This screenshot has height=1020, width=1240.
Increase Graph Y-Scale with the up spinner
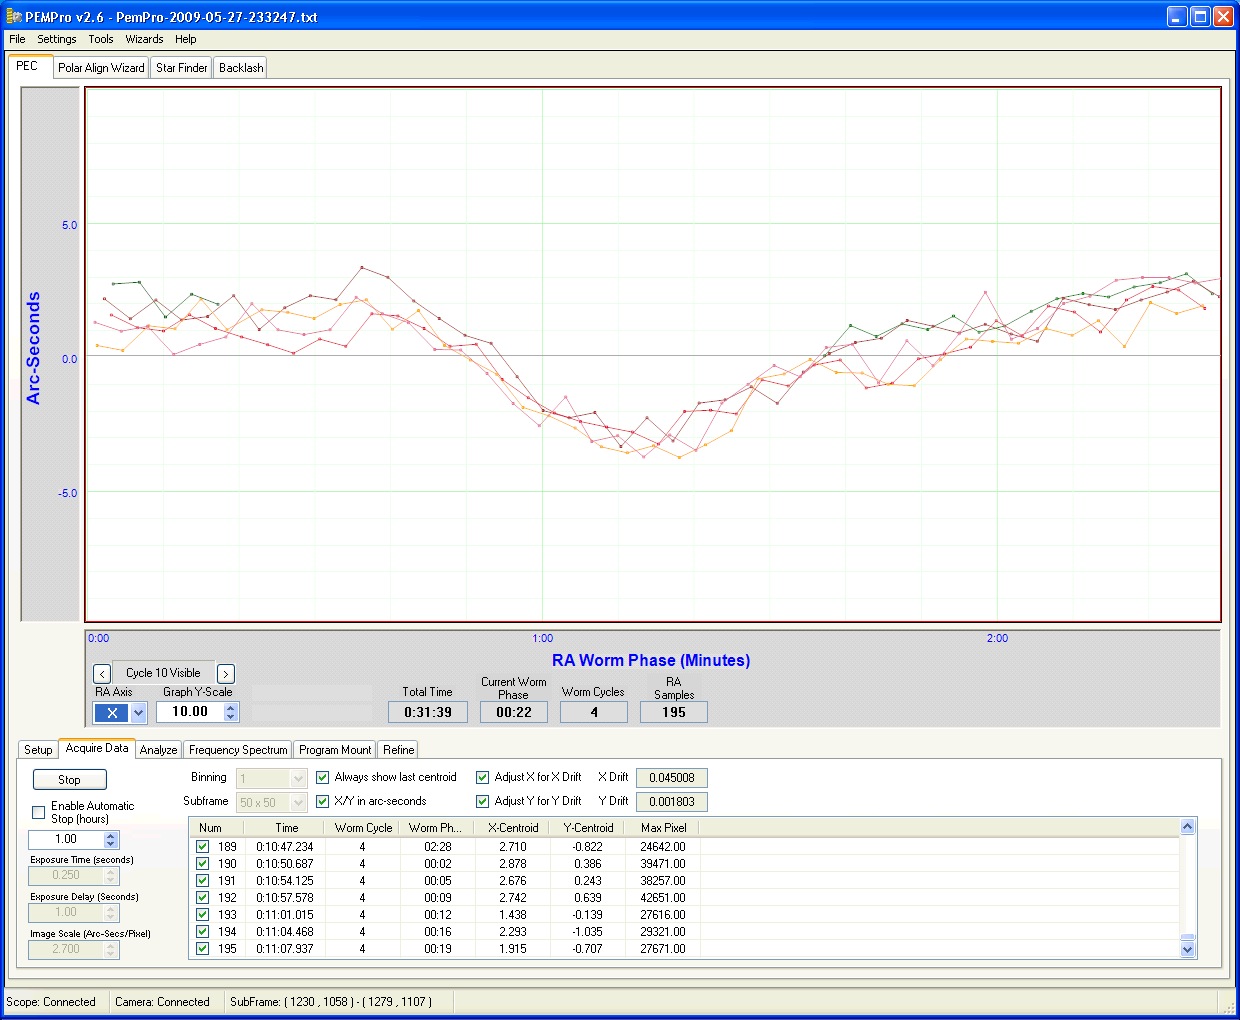pyautogui.click(x=231, y=707)
